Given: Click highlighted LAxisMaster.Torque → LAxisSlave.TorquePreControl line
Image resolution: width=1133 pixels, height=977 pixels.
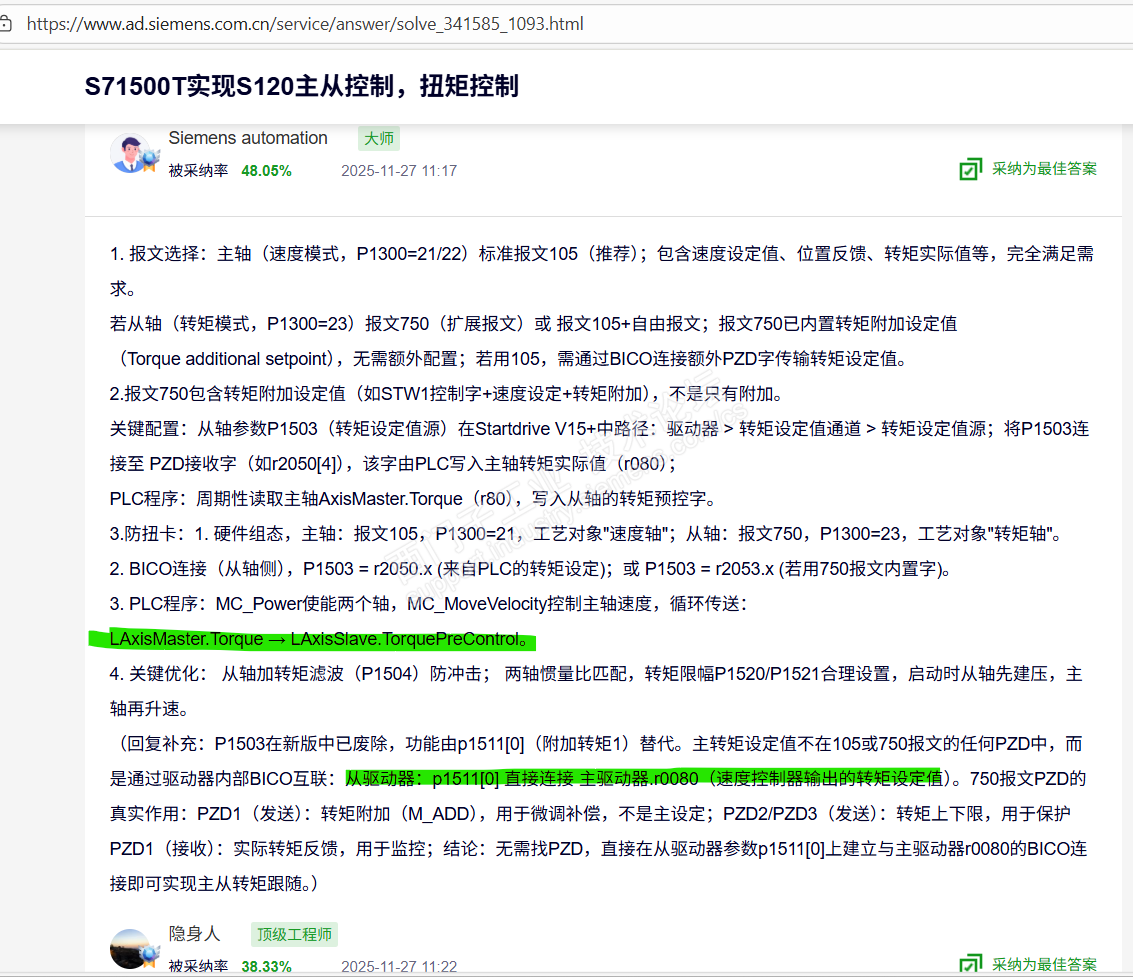Looking at the screenshot, I should coord(319,640).
